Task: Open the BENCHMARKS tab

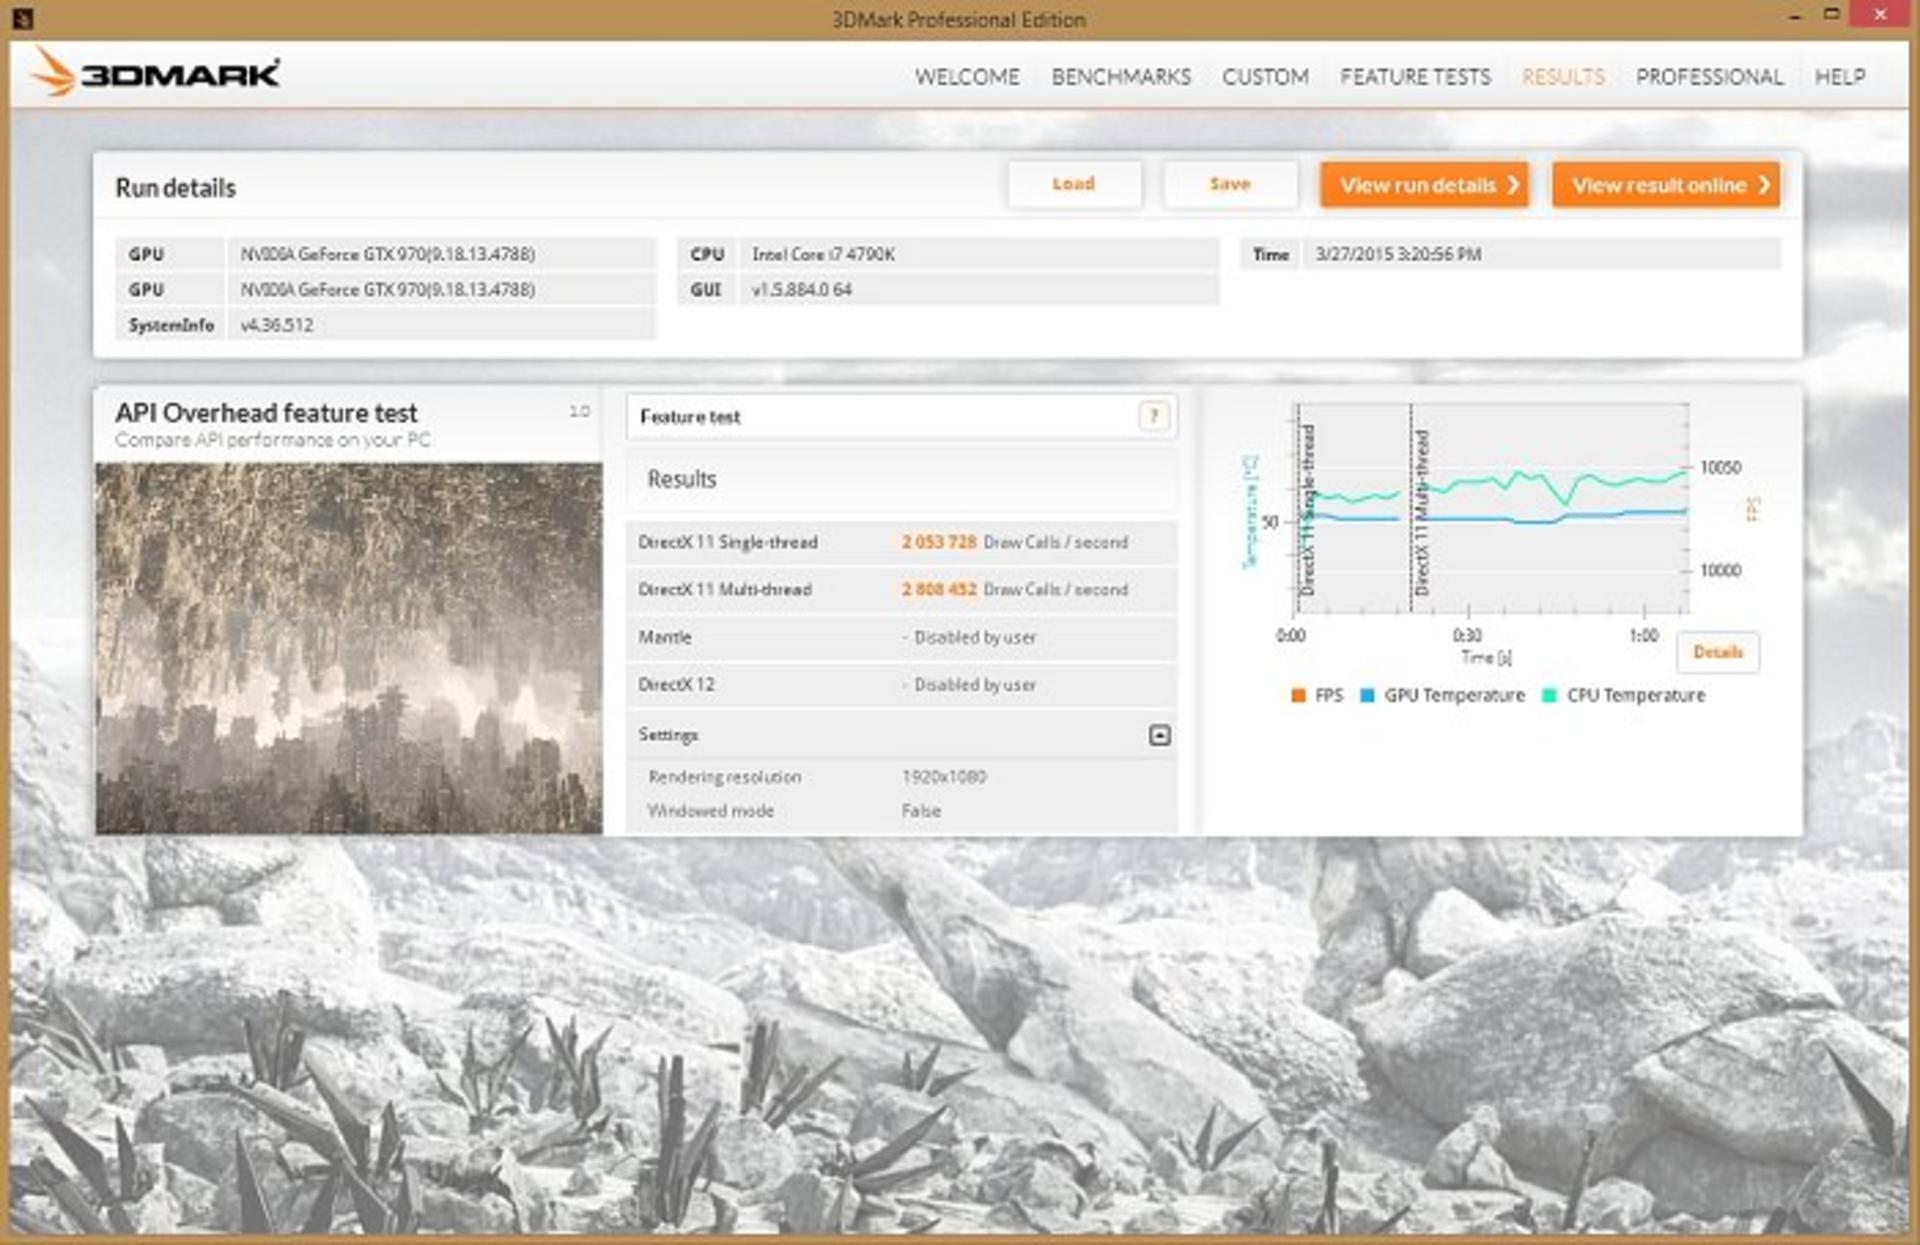Action: click(1121, 77)
